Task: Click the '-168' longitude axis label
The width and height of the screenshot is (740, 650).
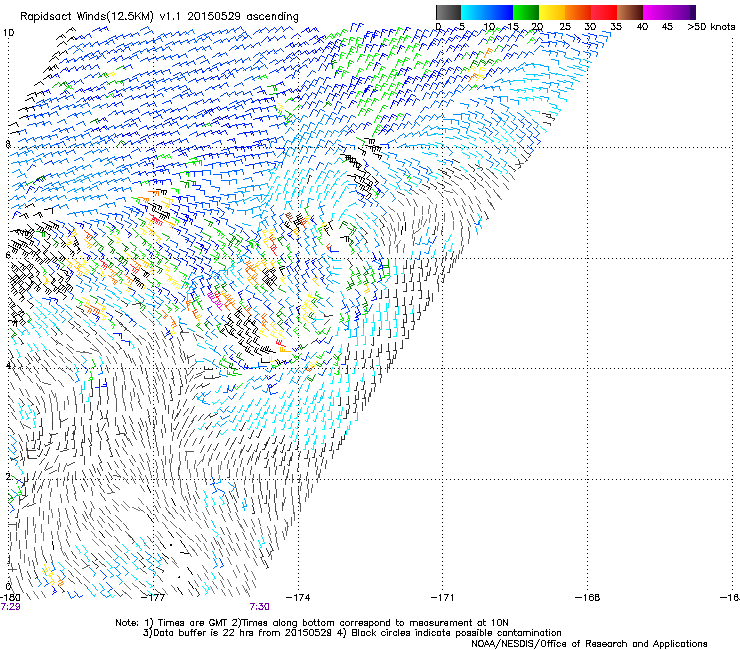Action: [x=588, y=598]
